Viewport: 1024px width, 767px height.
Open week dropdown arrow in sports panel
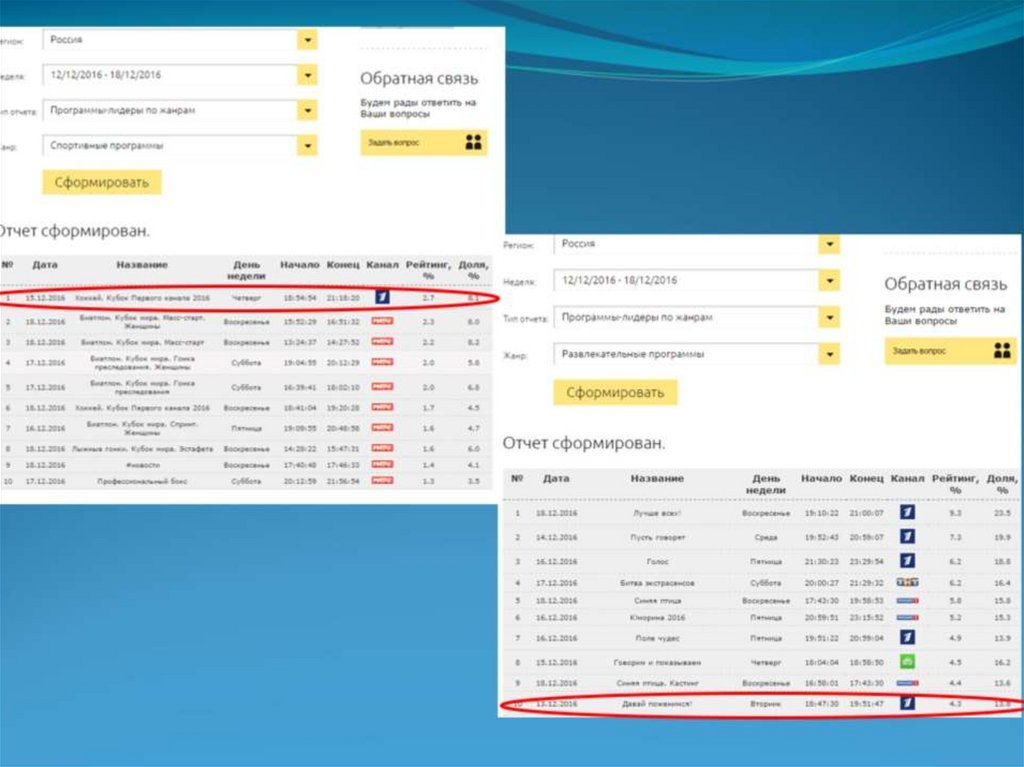pyautogui.click(x=307, y=75)
